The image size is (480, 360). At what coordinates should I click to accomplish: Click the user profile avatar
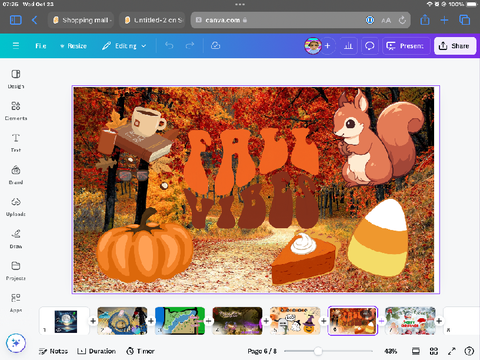313,46
